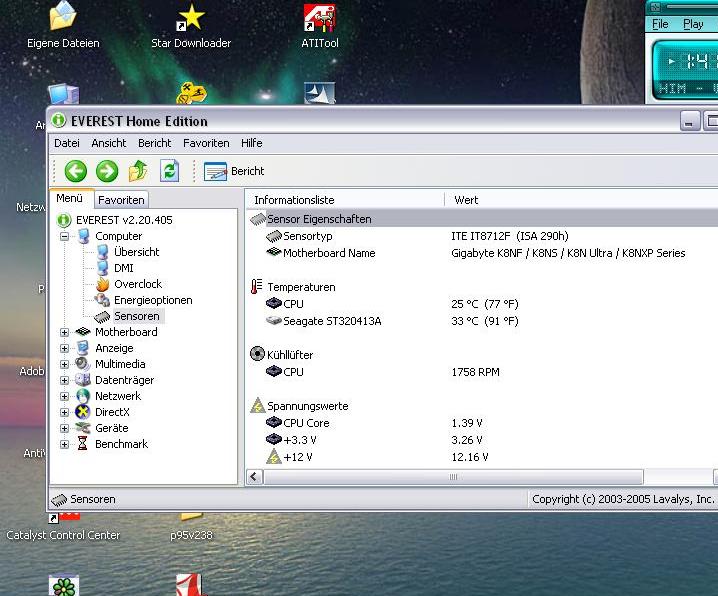
Task: Click the folder up-level toolbar icon
Action: coord(138,171)
